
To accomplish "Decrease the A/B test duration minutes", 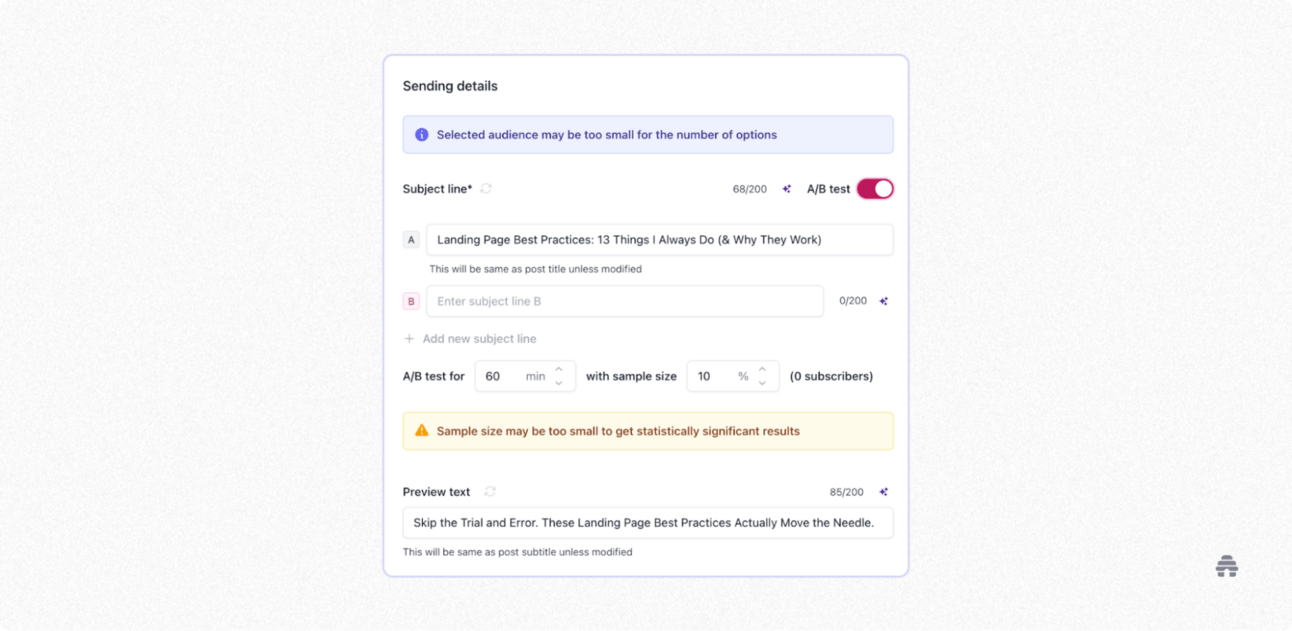I will pos(559,383).
